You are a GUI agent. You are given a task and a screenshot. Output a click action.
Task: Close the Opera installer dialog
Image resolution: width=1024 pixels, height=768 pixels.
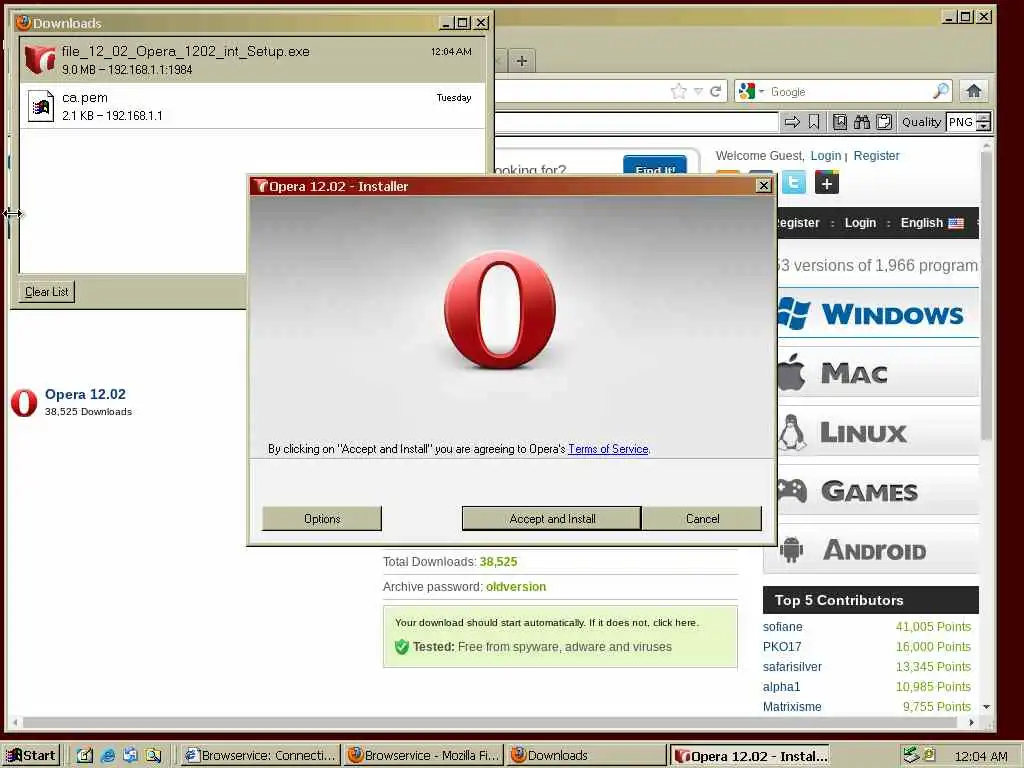(763, 186)
